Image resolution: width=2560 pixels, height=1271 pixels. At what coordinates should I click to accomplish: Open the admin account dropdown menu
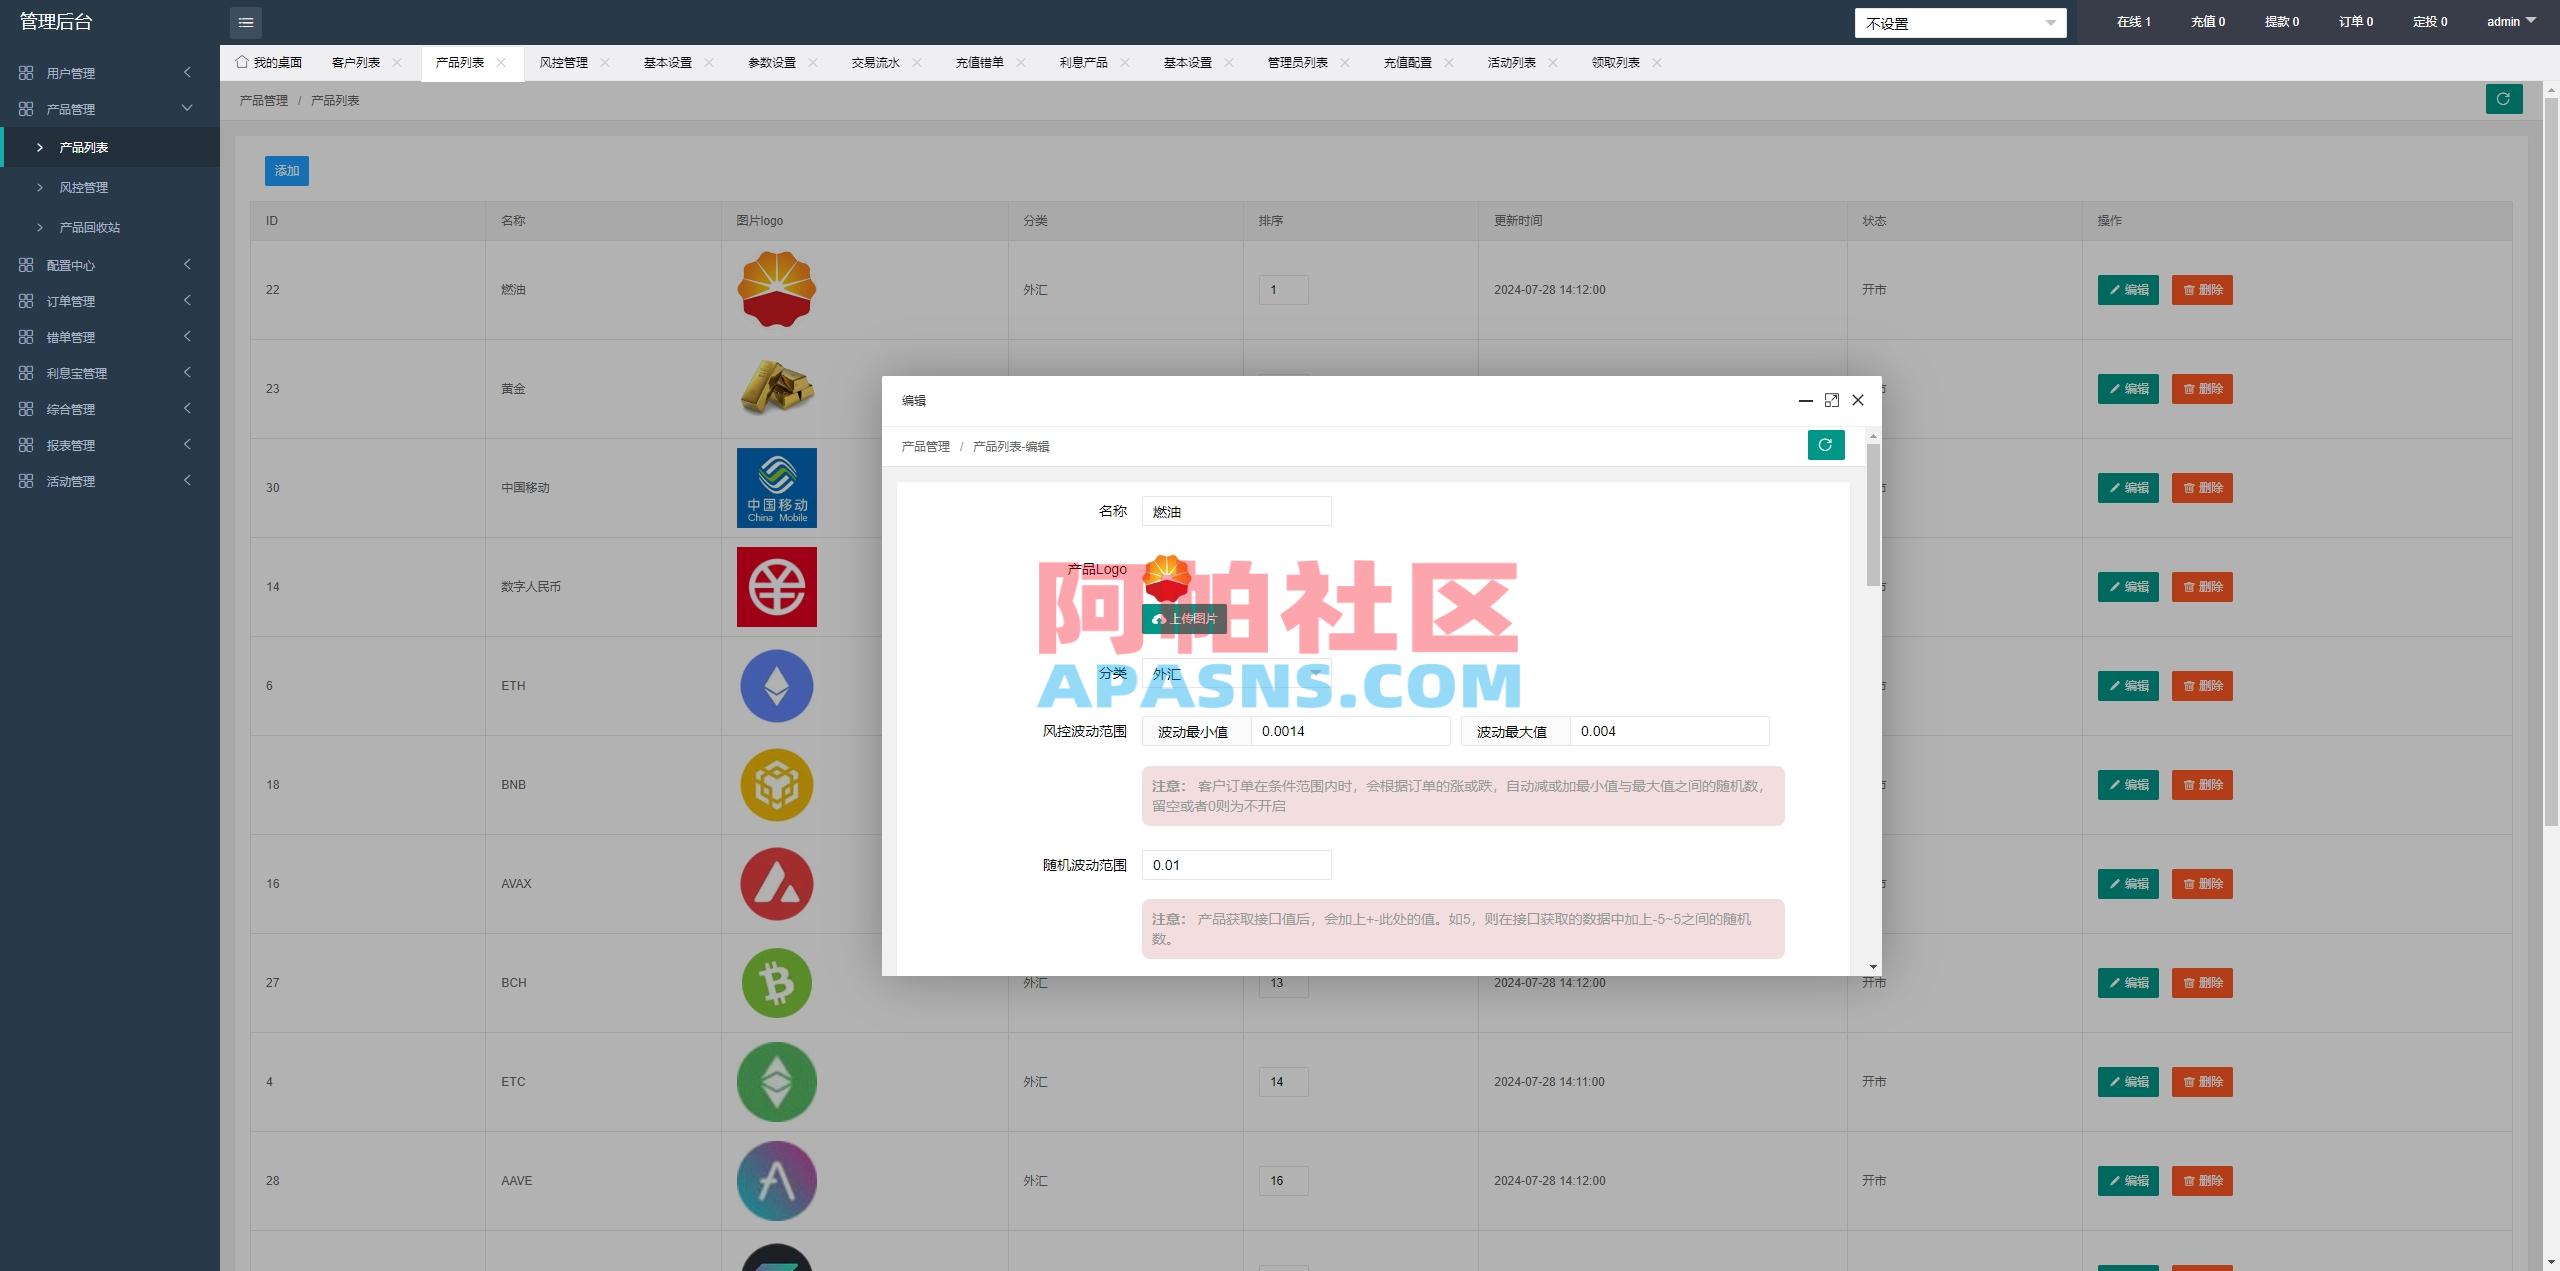2512,20
